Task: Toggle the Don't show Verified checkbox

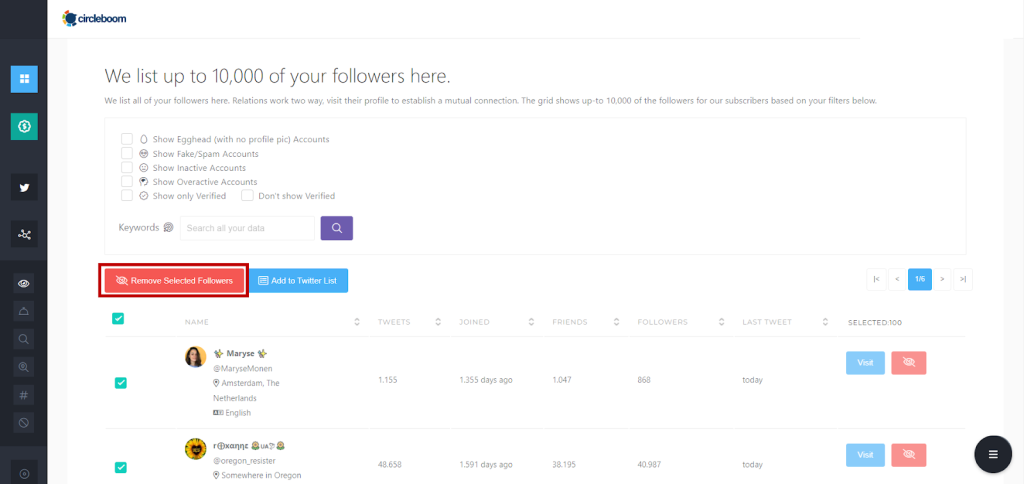Action: point(247,196)
